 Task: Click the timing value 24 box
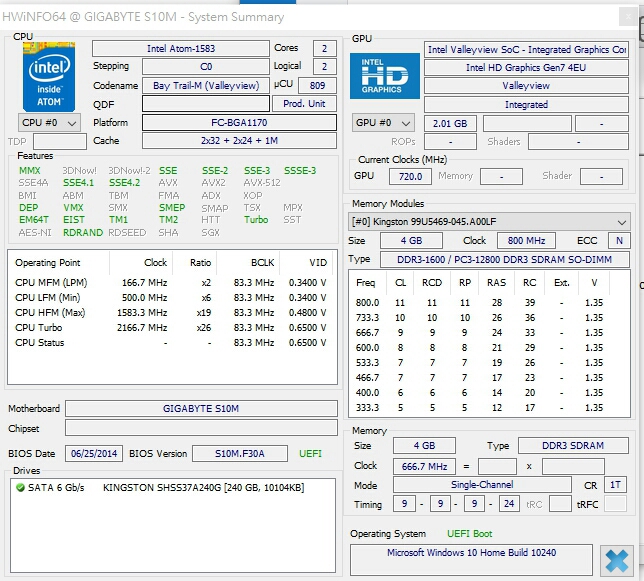[509, 503]
